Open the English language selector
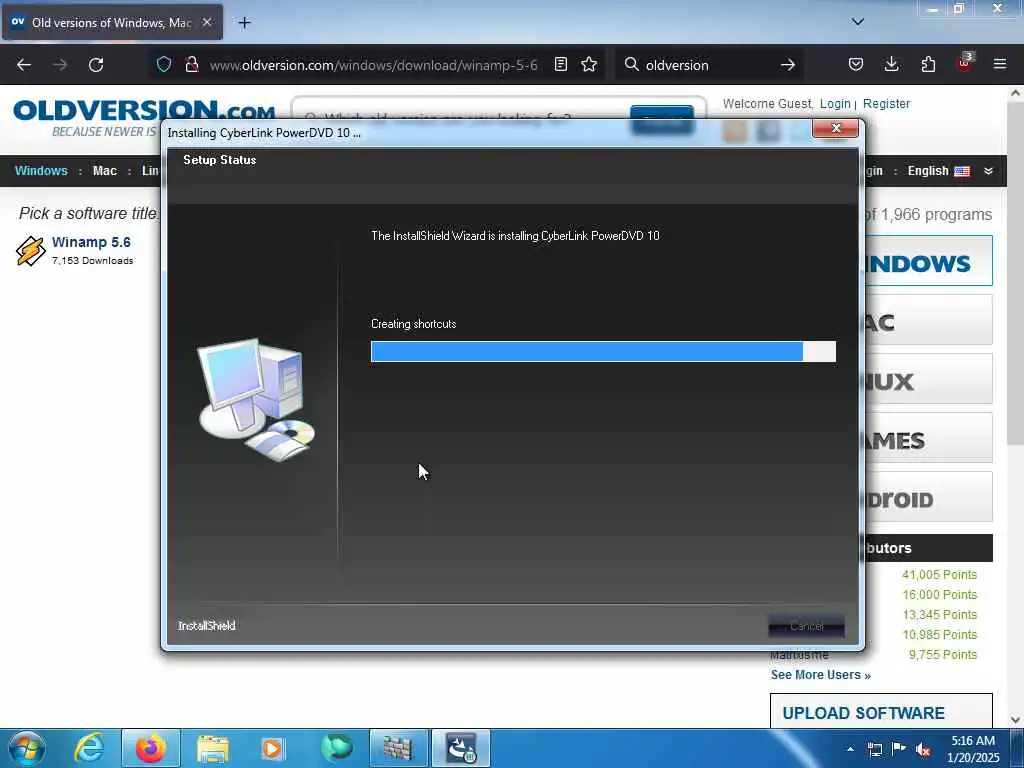This screenshot has width=1024, height=768. pos(938,170)
